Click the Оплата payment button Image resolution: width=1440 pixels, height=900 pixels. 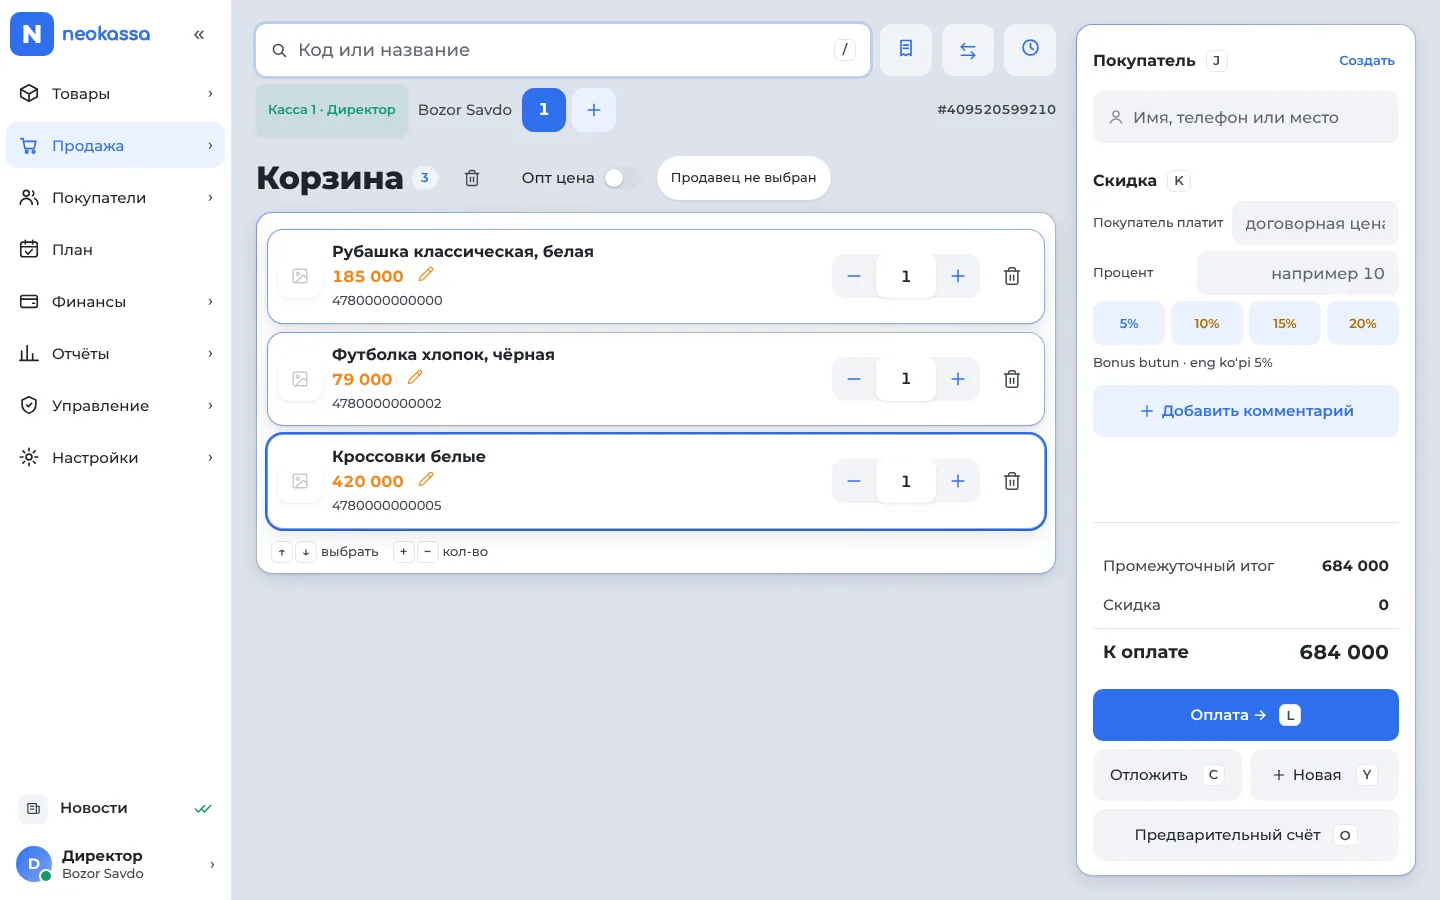[1246, 715]
